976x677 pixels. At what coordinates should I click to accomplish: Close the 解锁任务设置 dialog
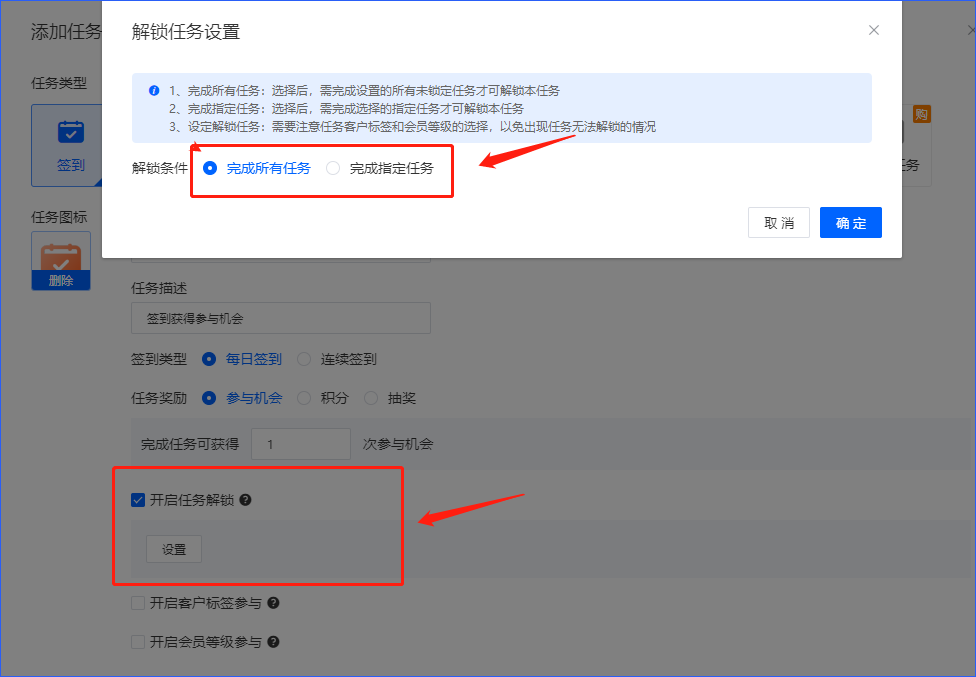(873, 30)
